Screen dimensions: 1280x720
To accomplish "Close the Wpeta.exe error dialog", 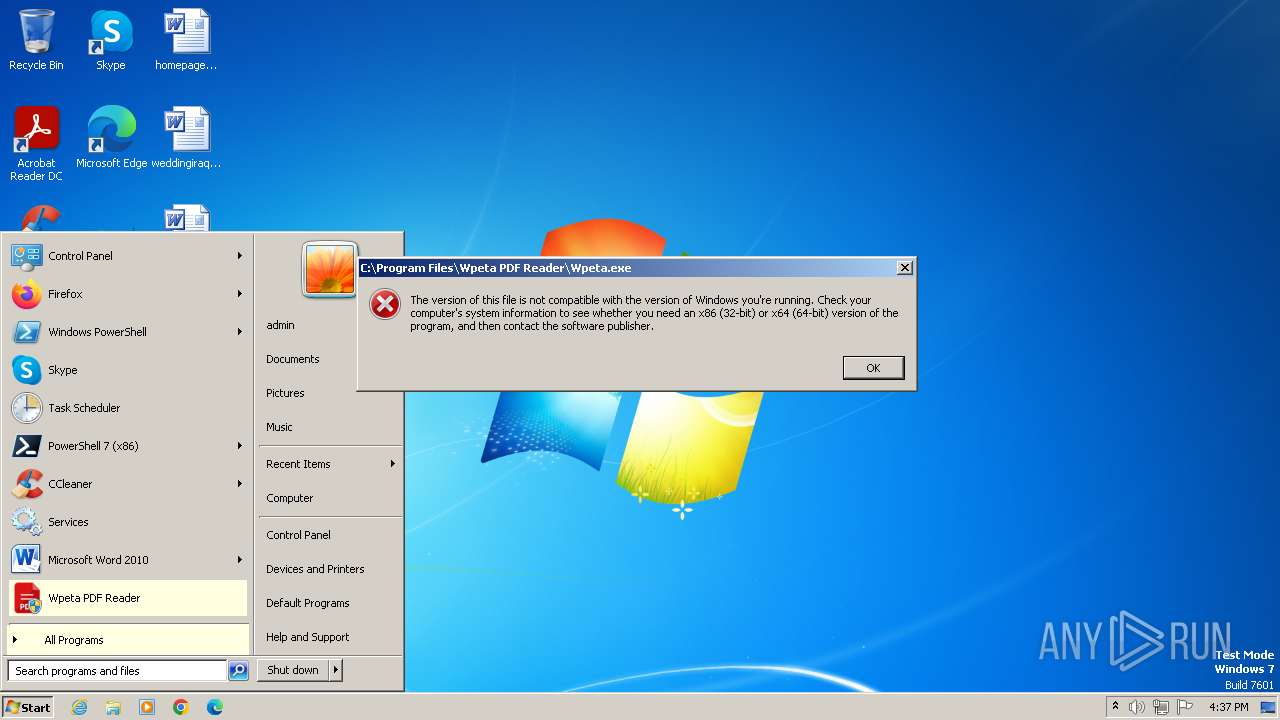I will coord(904,268).
